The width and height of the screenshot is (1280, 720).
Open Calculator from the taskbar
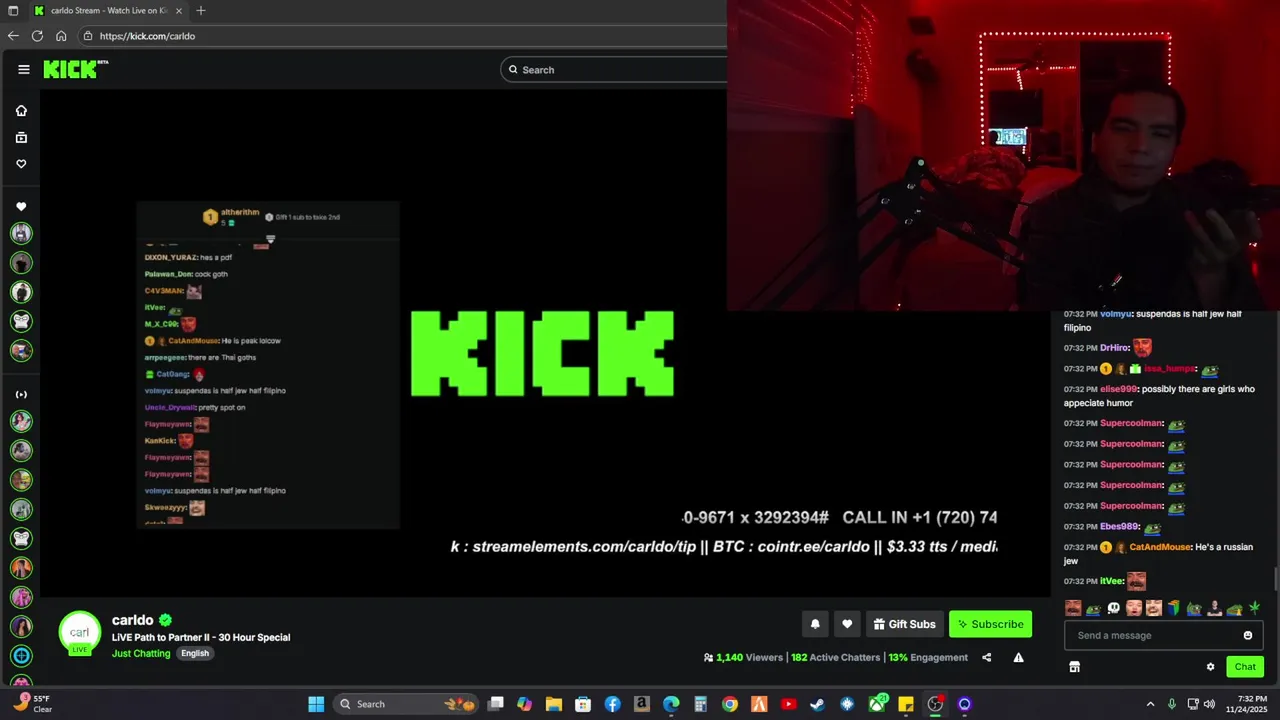[700, 704]
